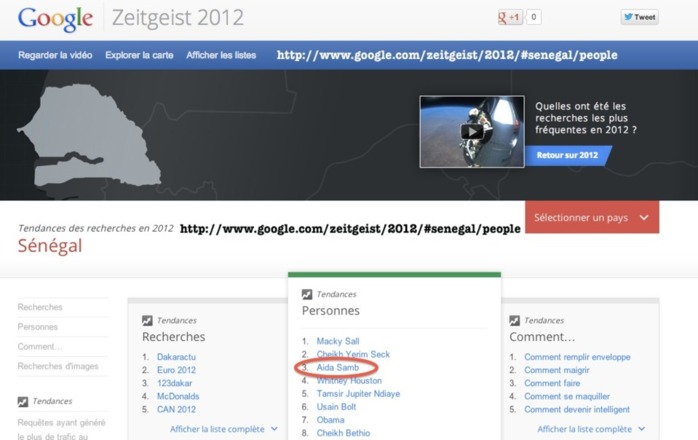Select Personnes in left sidebar
The width and height of the screenshot is (698, 440).
click(38, 327)
